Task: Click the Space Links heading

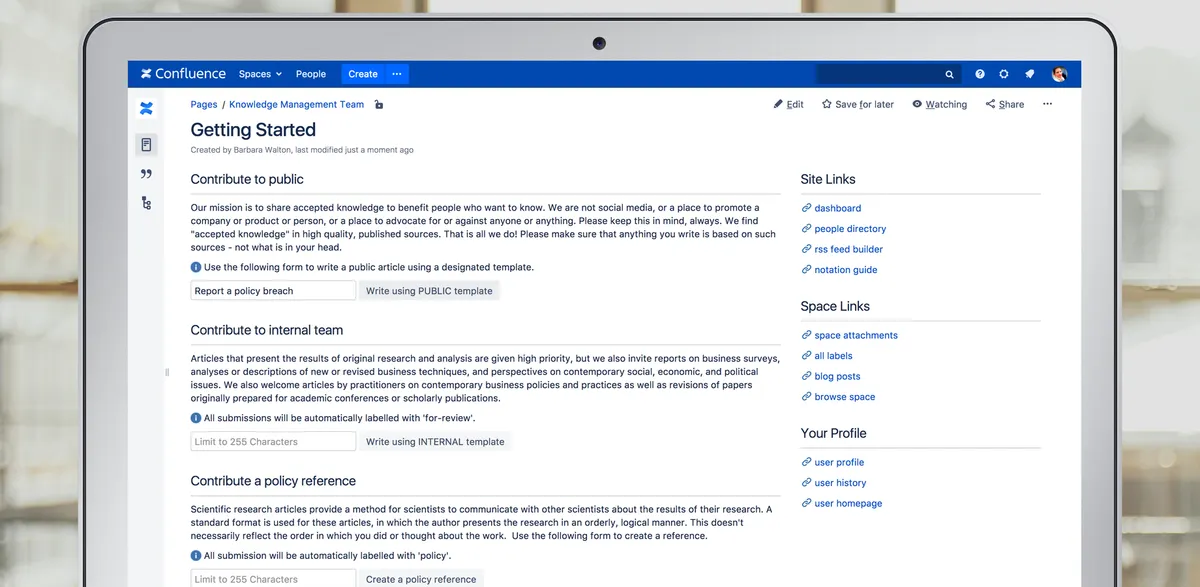Action: click(835, 306)
